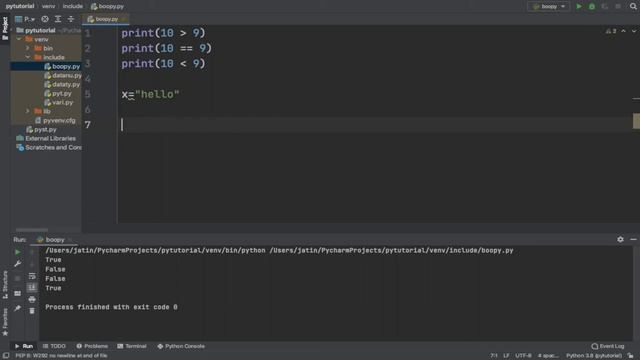Expand the bin folder chevron
Image resolution: width=640 pixels, height=360 pixels.
pyautogui.click(x=28, y=48)
